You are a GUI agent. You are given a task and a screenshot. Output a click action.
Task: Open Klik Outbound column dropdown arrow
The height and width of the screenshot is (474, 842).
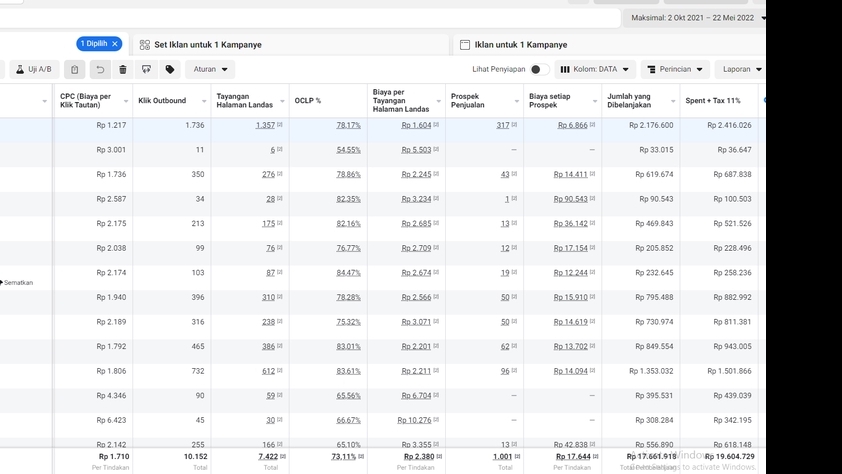204,101
